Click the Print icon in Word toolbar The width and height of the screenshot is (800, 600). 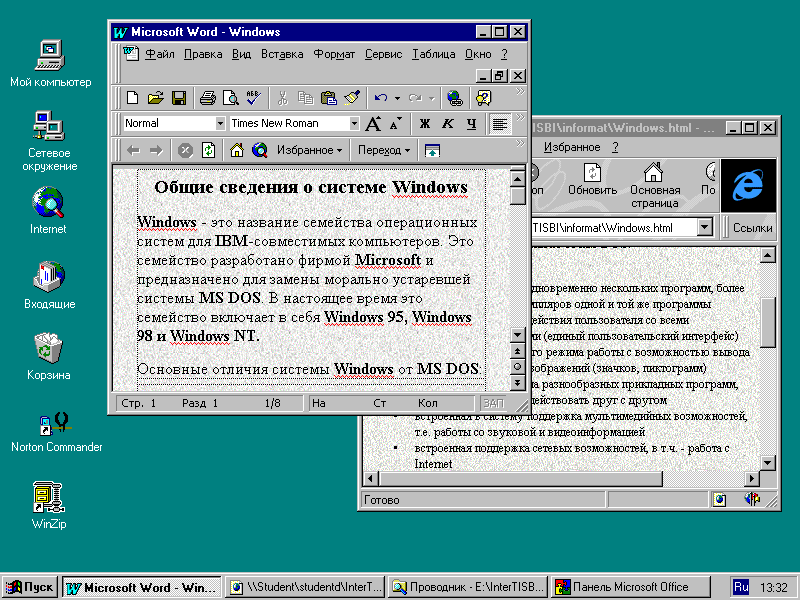click(x=207, y=98)
